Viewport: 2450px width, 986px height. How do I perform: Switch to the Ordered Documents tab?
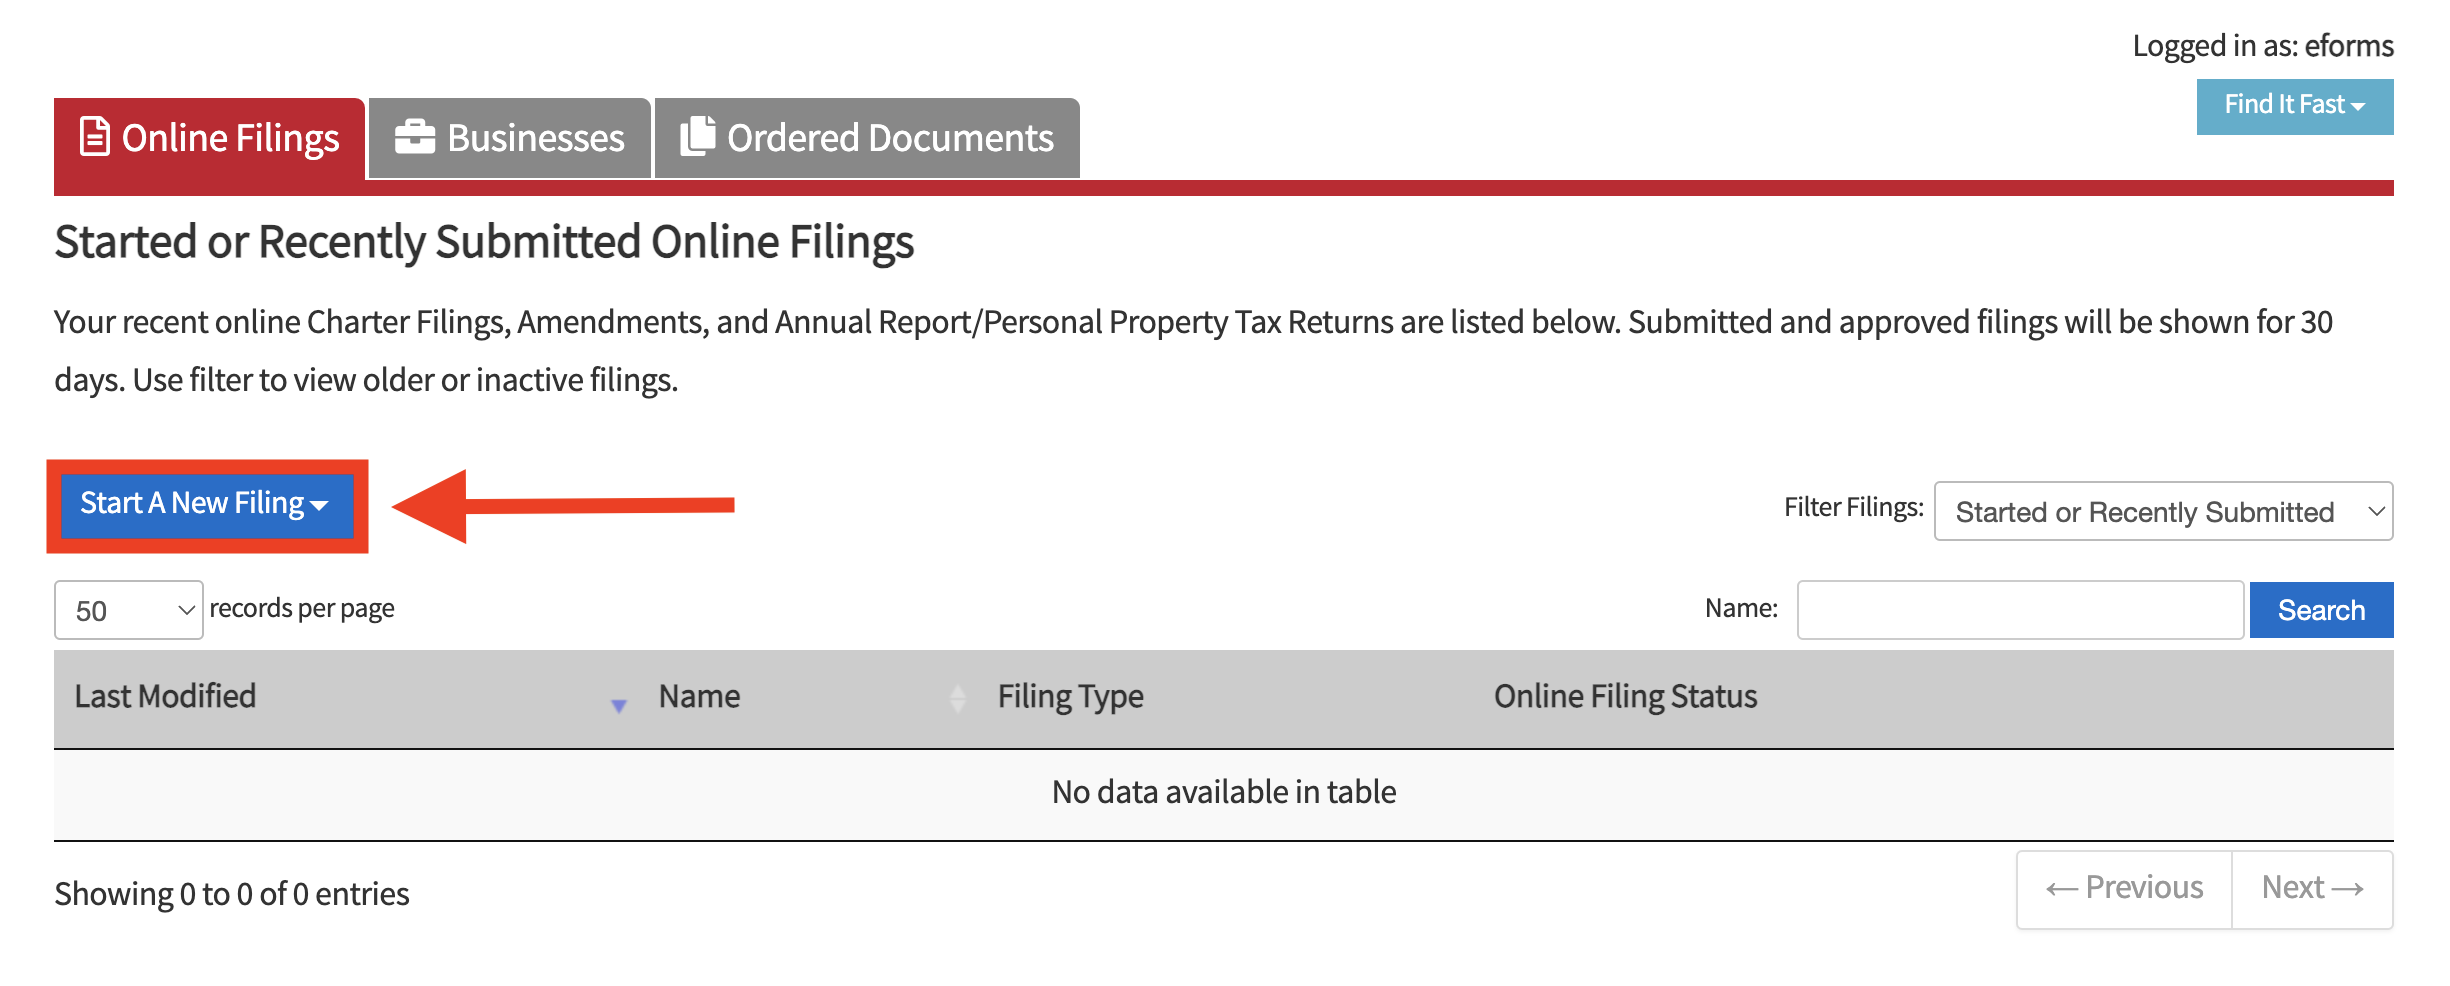[867, 138]
